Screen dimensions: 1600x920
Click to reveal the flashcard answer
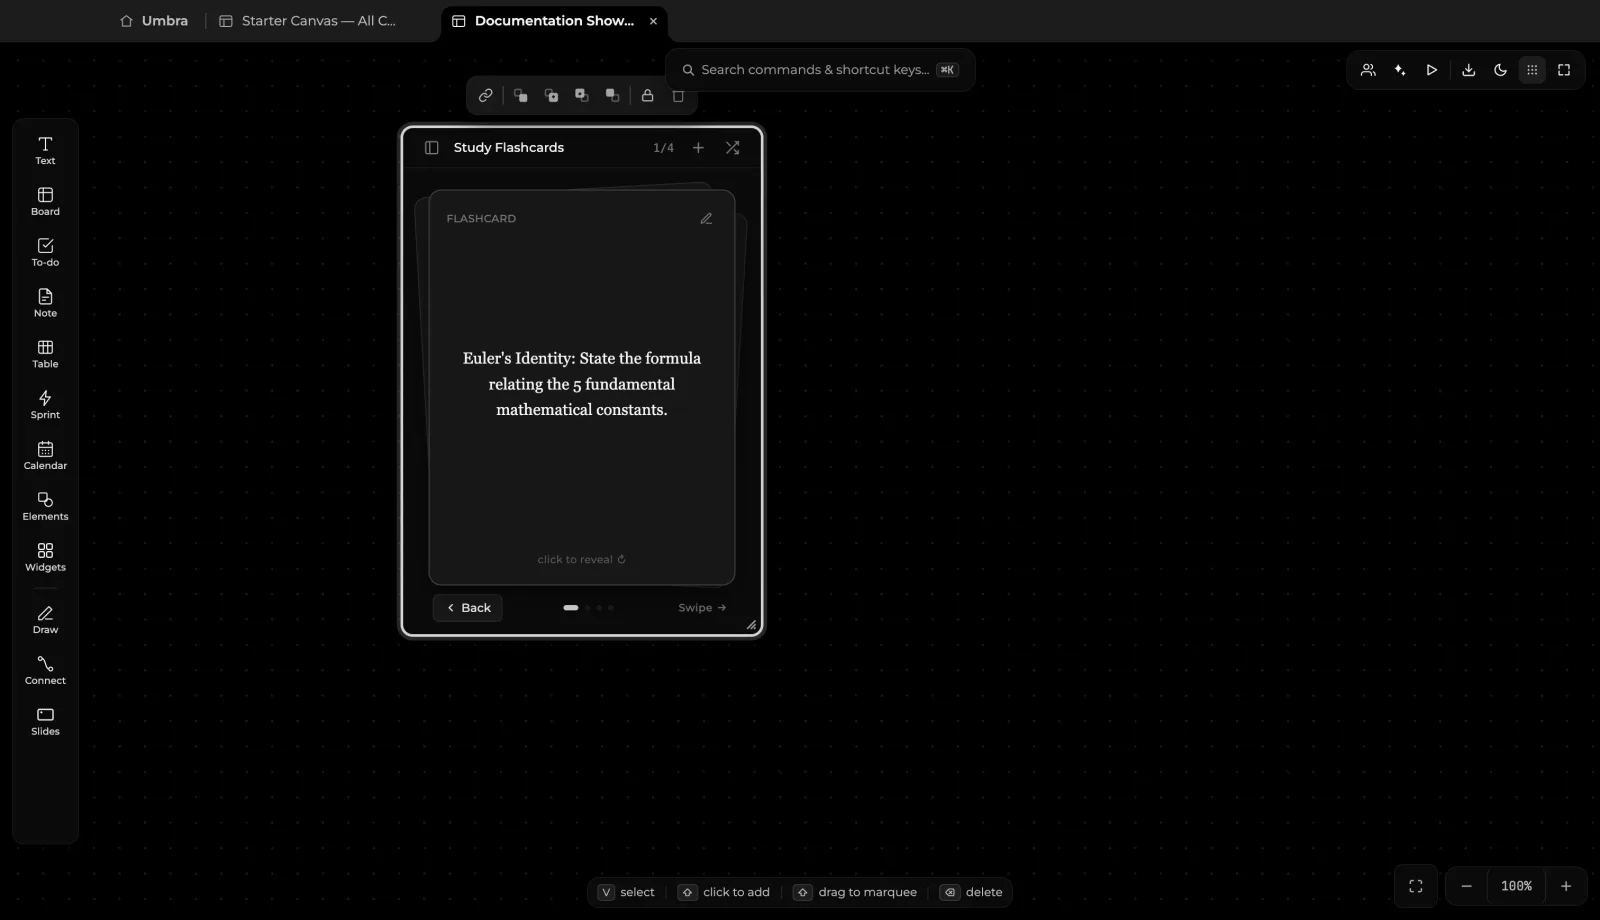(581, 559)
